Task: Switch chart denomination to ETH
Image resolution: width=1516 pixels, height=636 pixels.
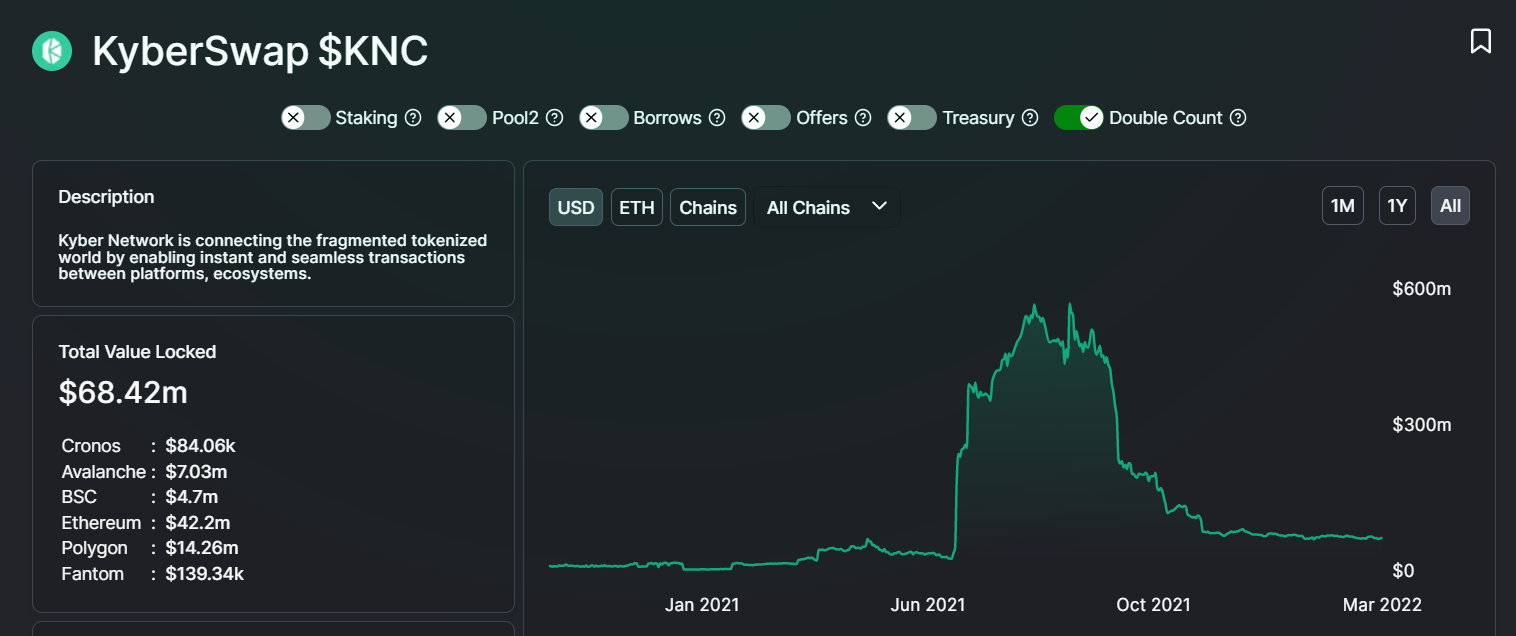Action: (636, 207)
